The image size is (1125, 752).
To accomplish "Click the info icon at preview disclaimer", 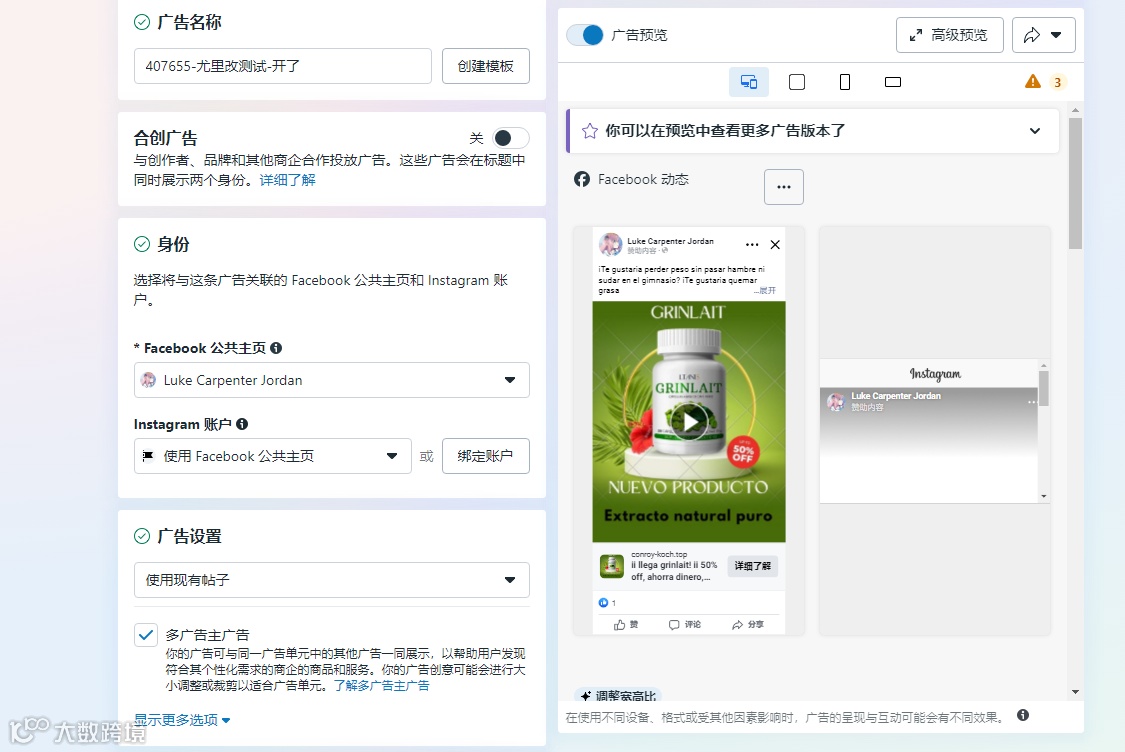I will point(1023,715).
